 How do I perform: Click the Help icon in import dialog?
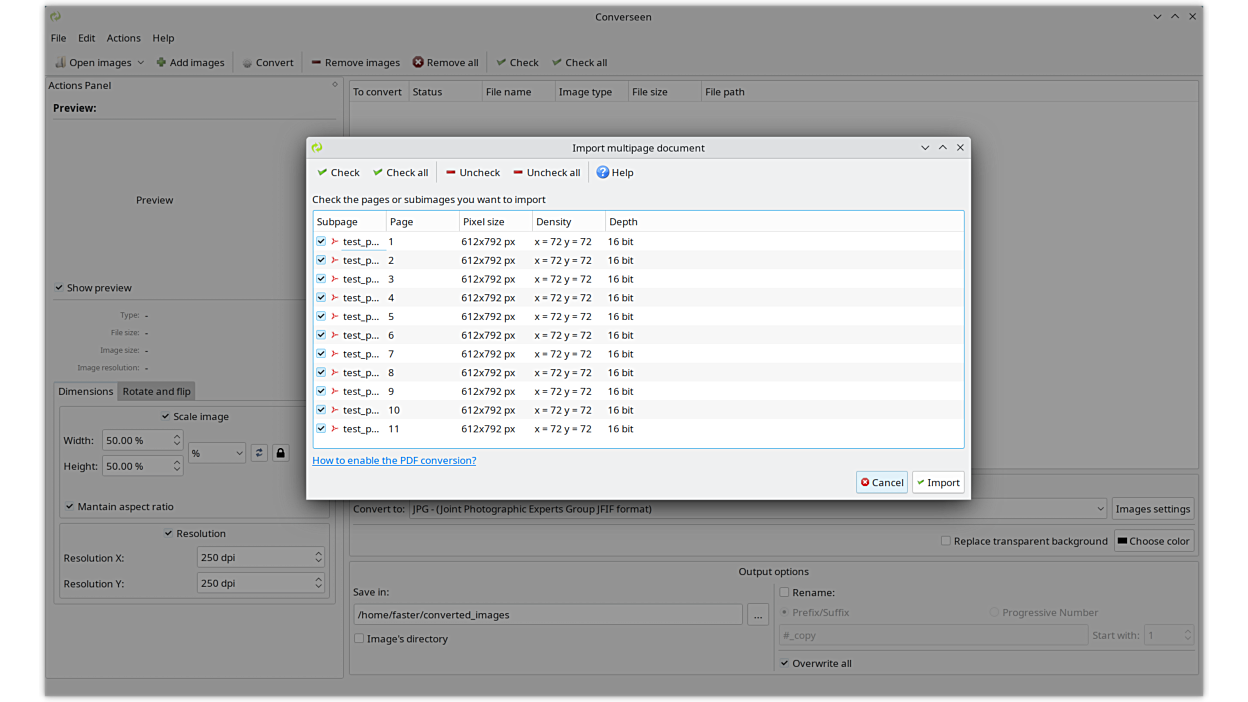point(603,173)
